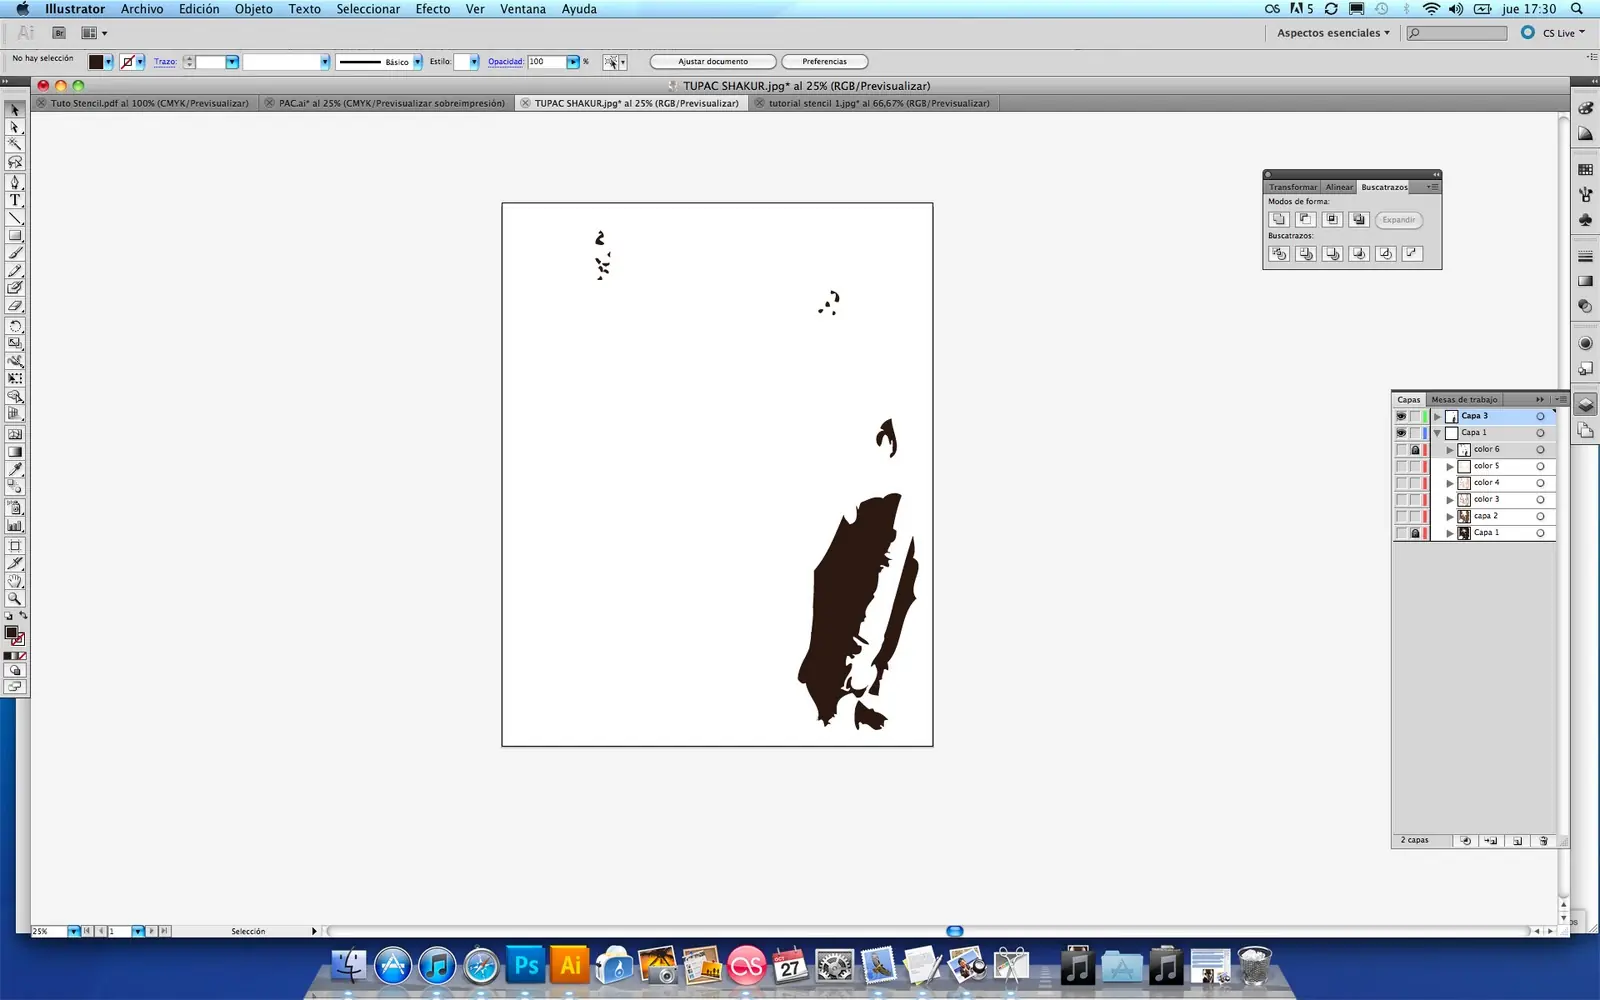This screenshot has width=1600, height=1000.
Task: Show the hidden color 3 sublayer
Action: pyautogui.click(x=1401, y=500)
